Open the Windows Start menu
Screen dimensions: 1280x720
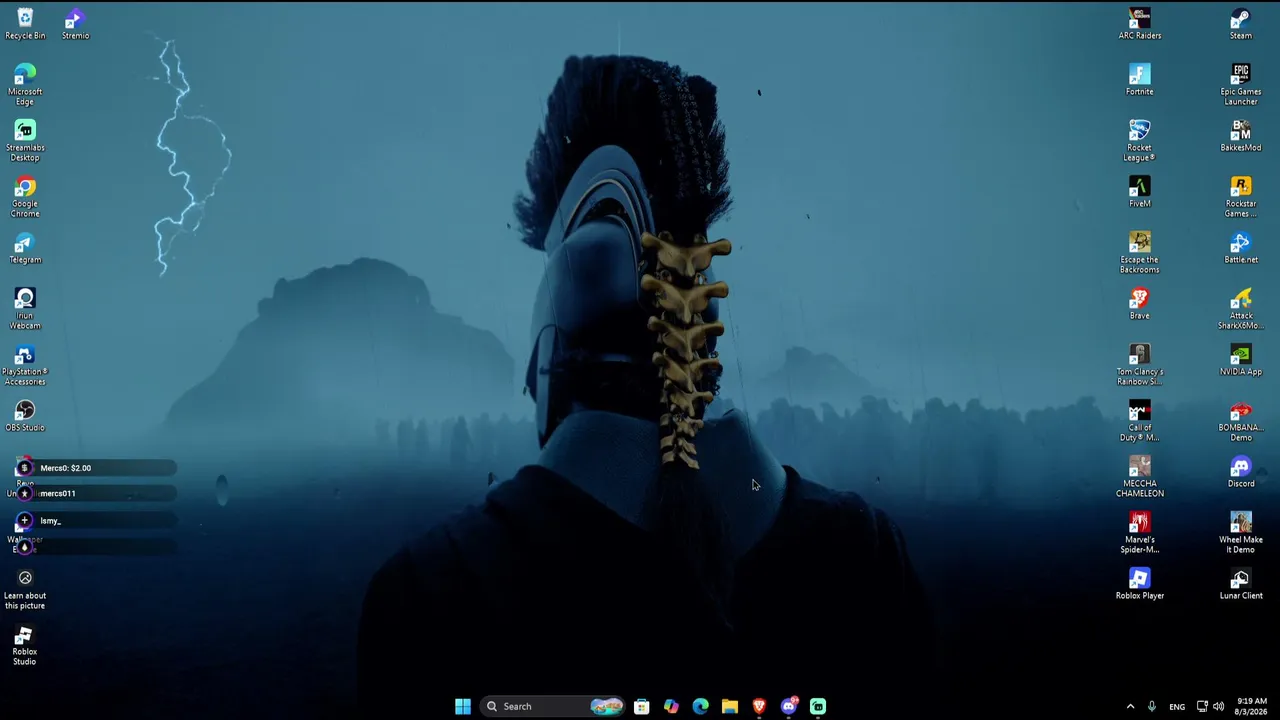point(463,706)
